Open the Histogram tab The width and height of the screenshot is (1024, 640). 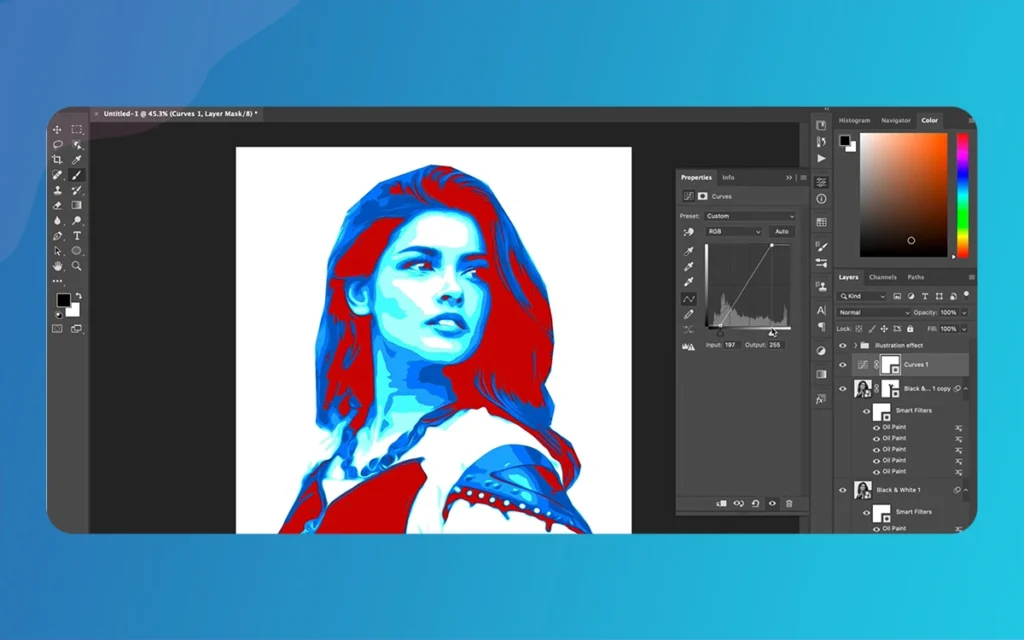(x=854, y=120)
